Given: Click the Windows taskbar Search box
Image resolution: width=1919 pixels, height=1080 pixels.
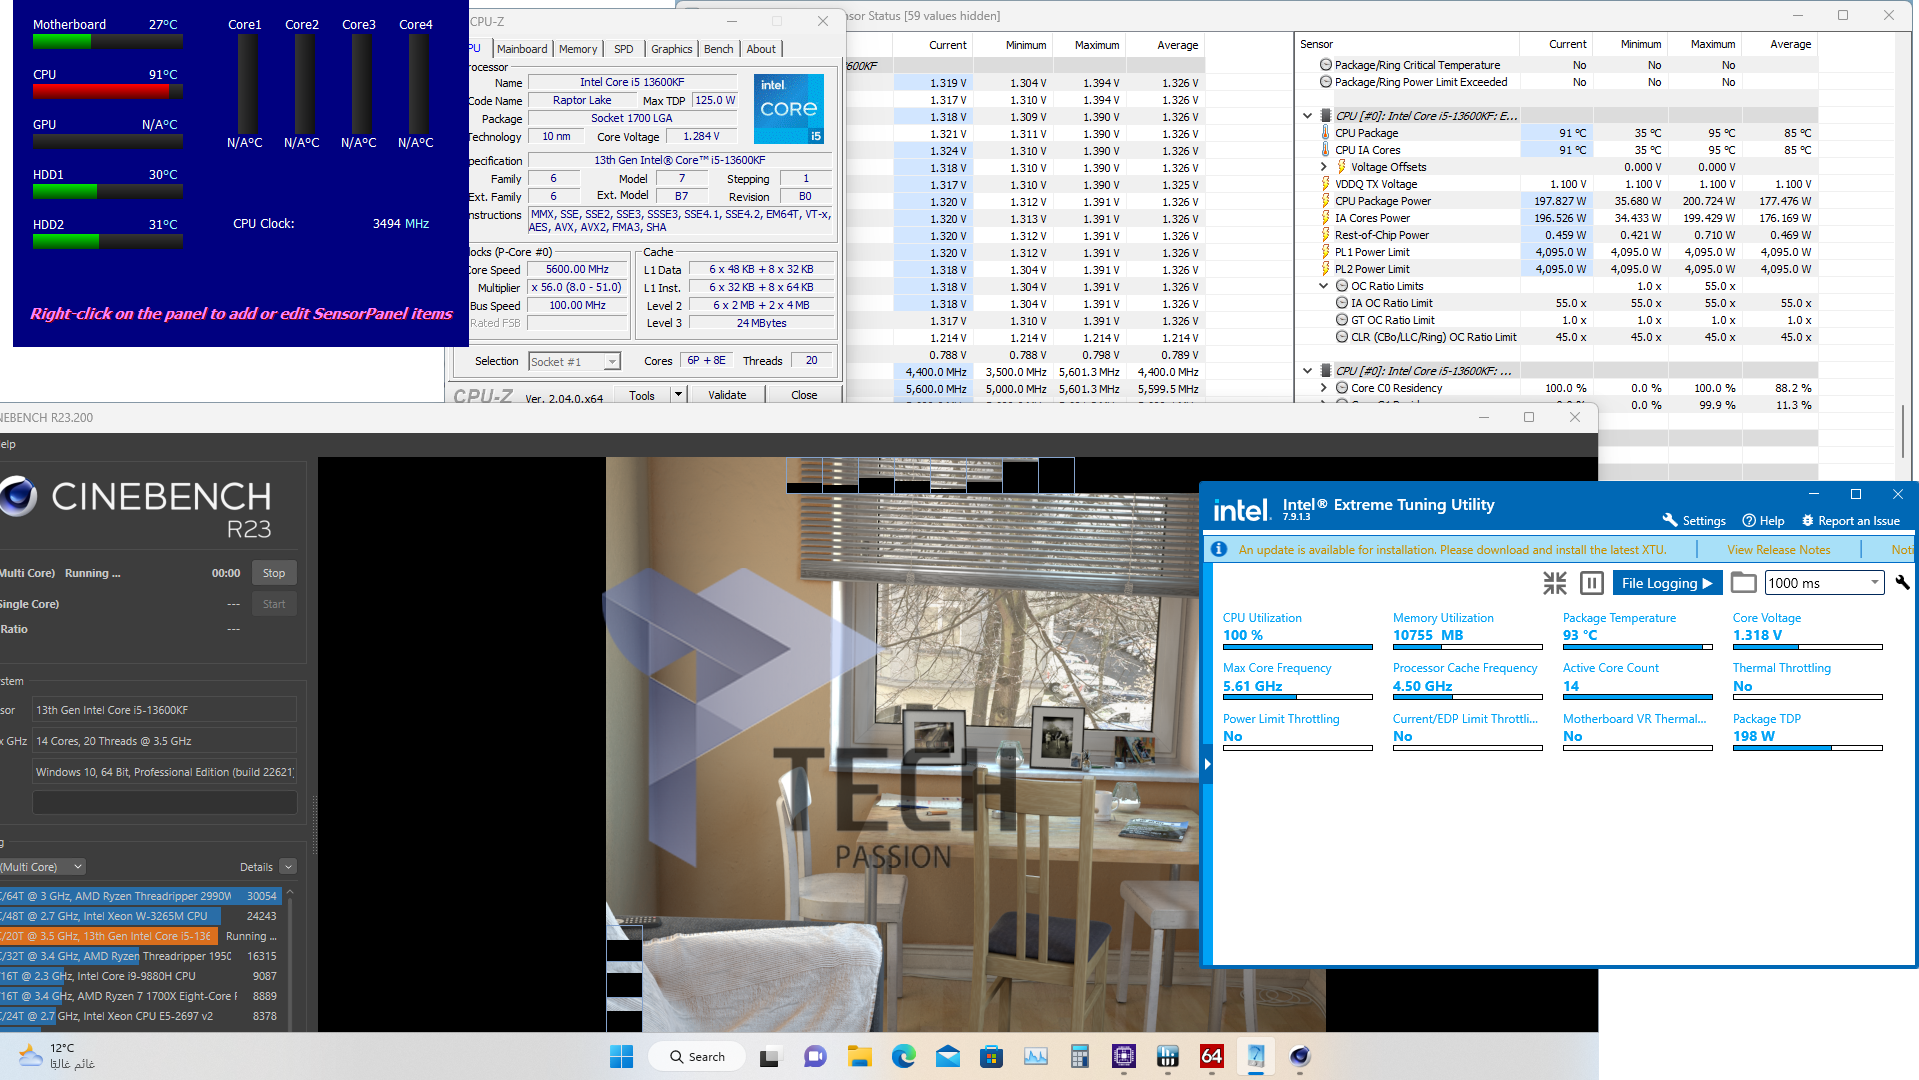Looking at the screenshot, I should click(x=697, y=1057).
